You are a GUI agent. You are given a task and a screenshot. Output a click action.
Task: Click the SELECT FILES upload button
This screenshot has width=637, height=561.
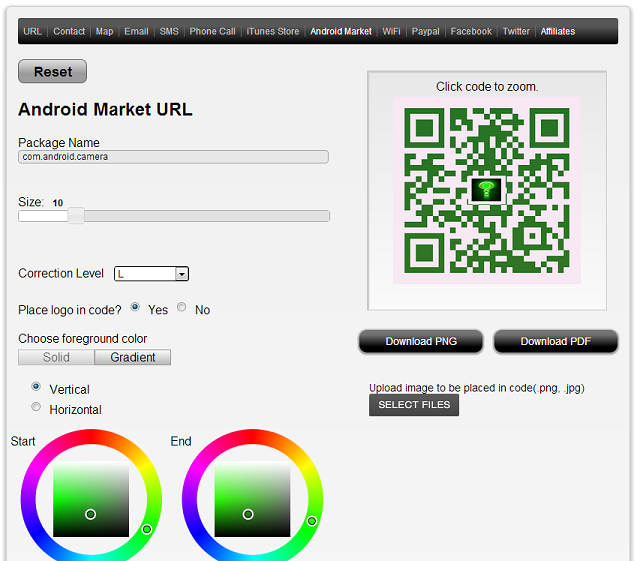414,405
